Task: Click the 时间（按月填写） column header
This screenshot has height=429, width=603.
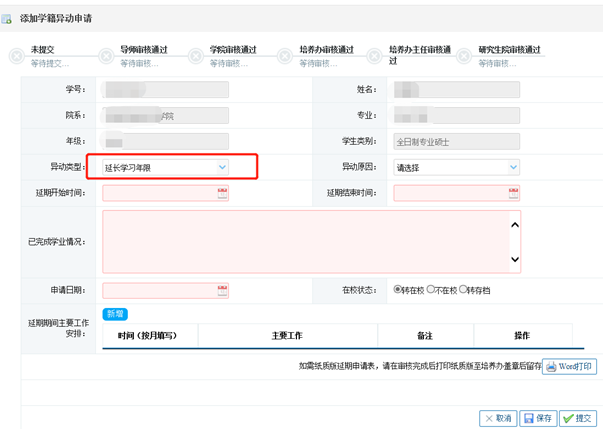Action: pyautogui.click(x=147, y=336)
